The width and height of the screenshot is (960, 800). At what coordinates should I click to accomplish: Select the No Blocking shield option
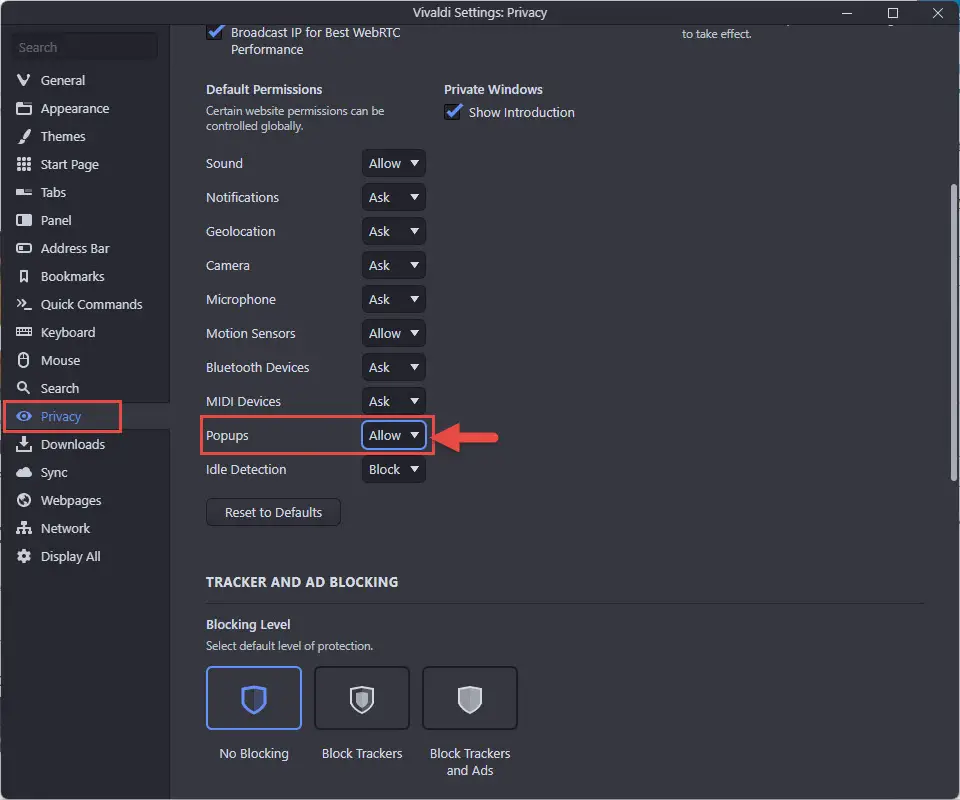pos(254,698)
